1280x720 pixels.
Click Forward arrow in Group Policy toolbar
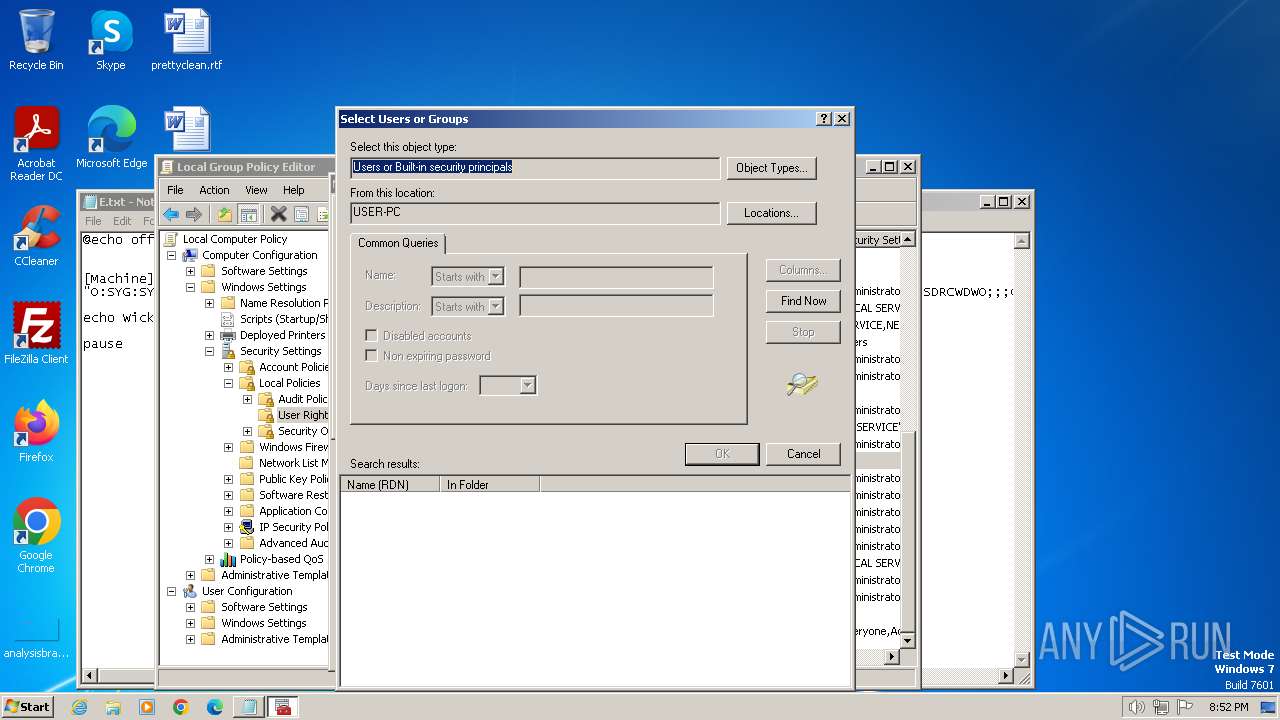click(194, 214)
